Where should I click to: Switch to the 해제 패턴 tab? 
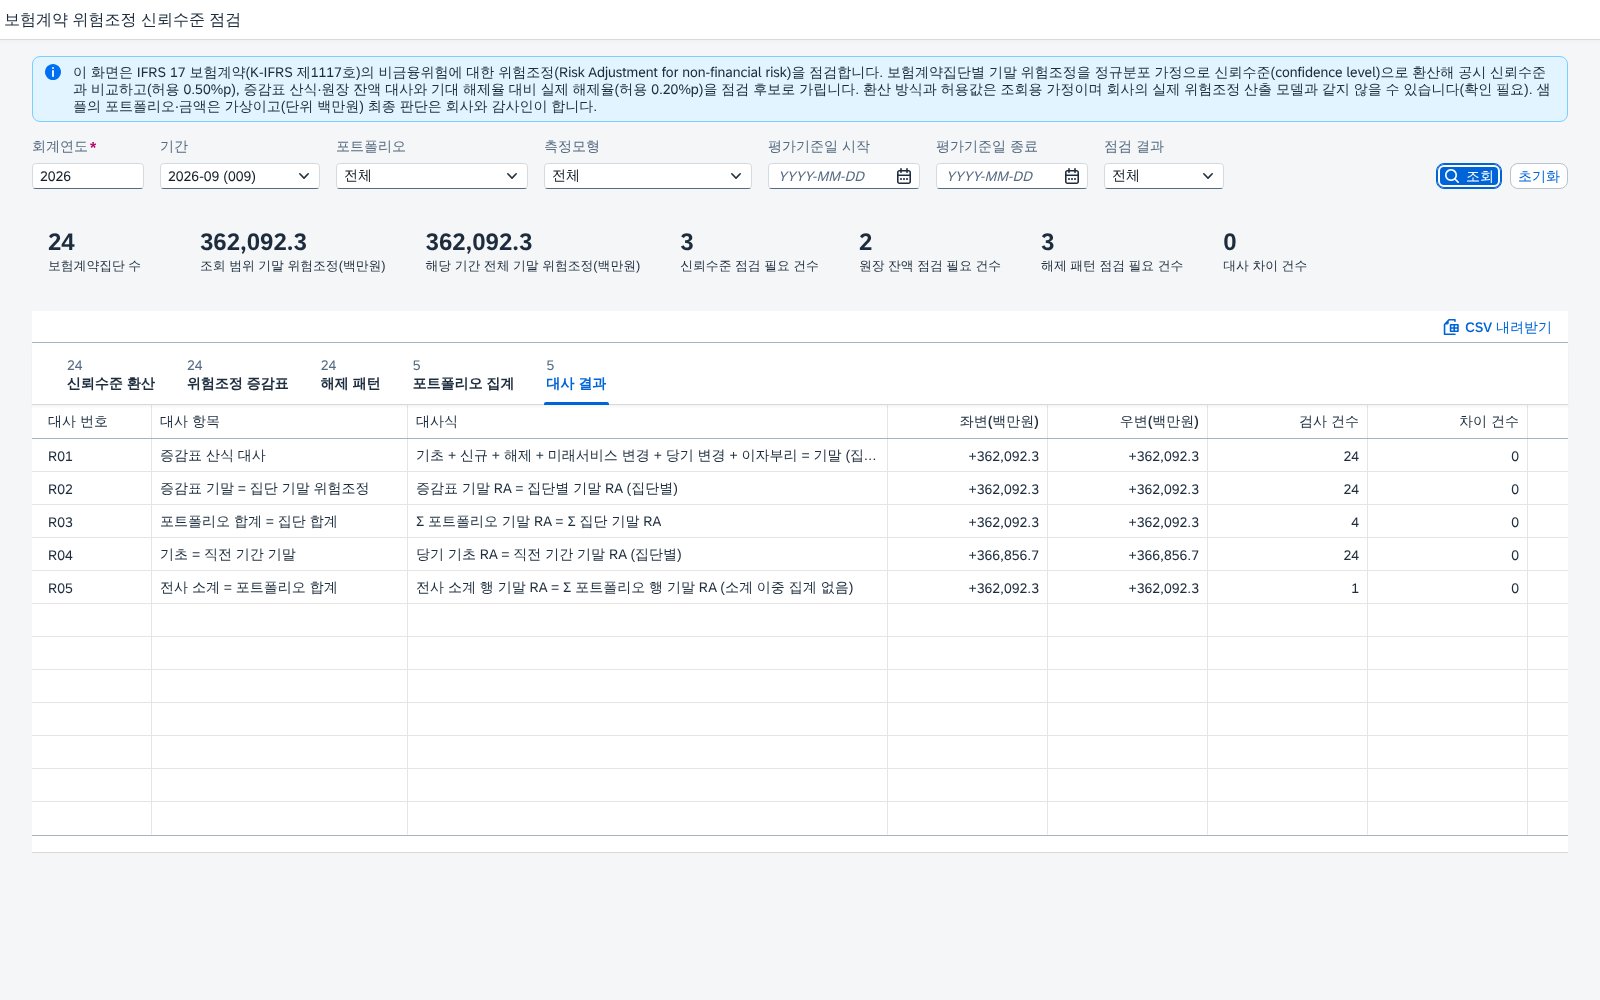(350, 375)
